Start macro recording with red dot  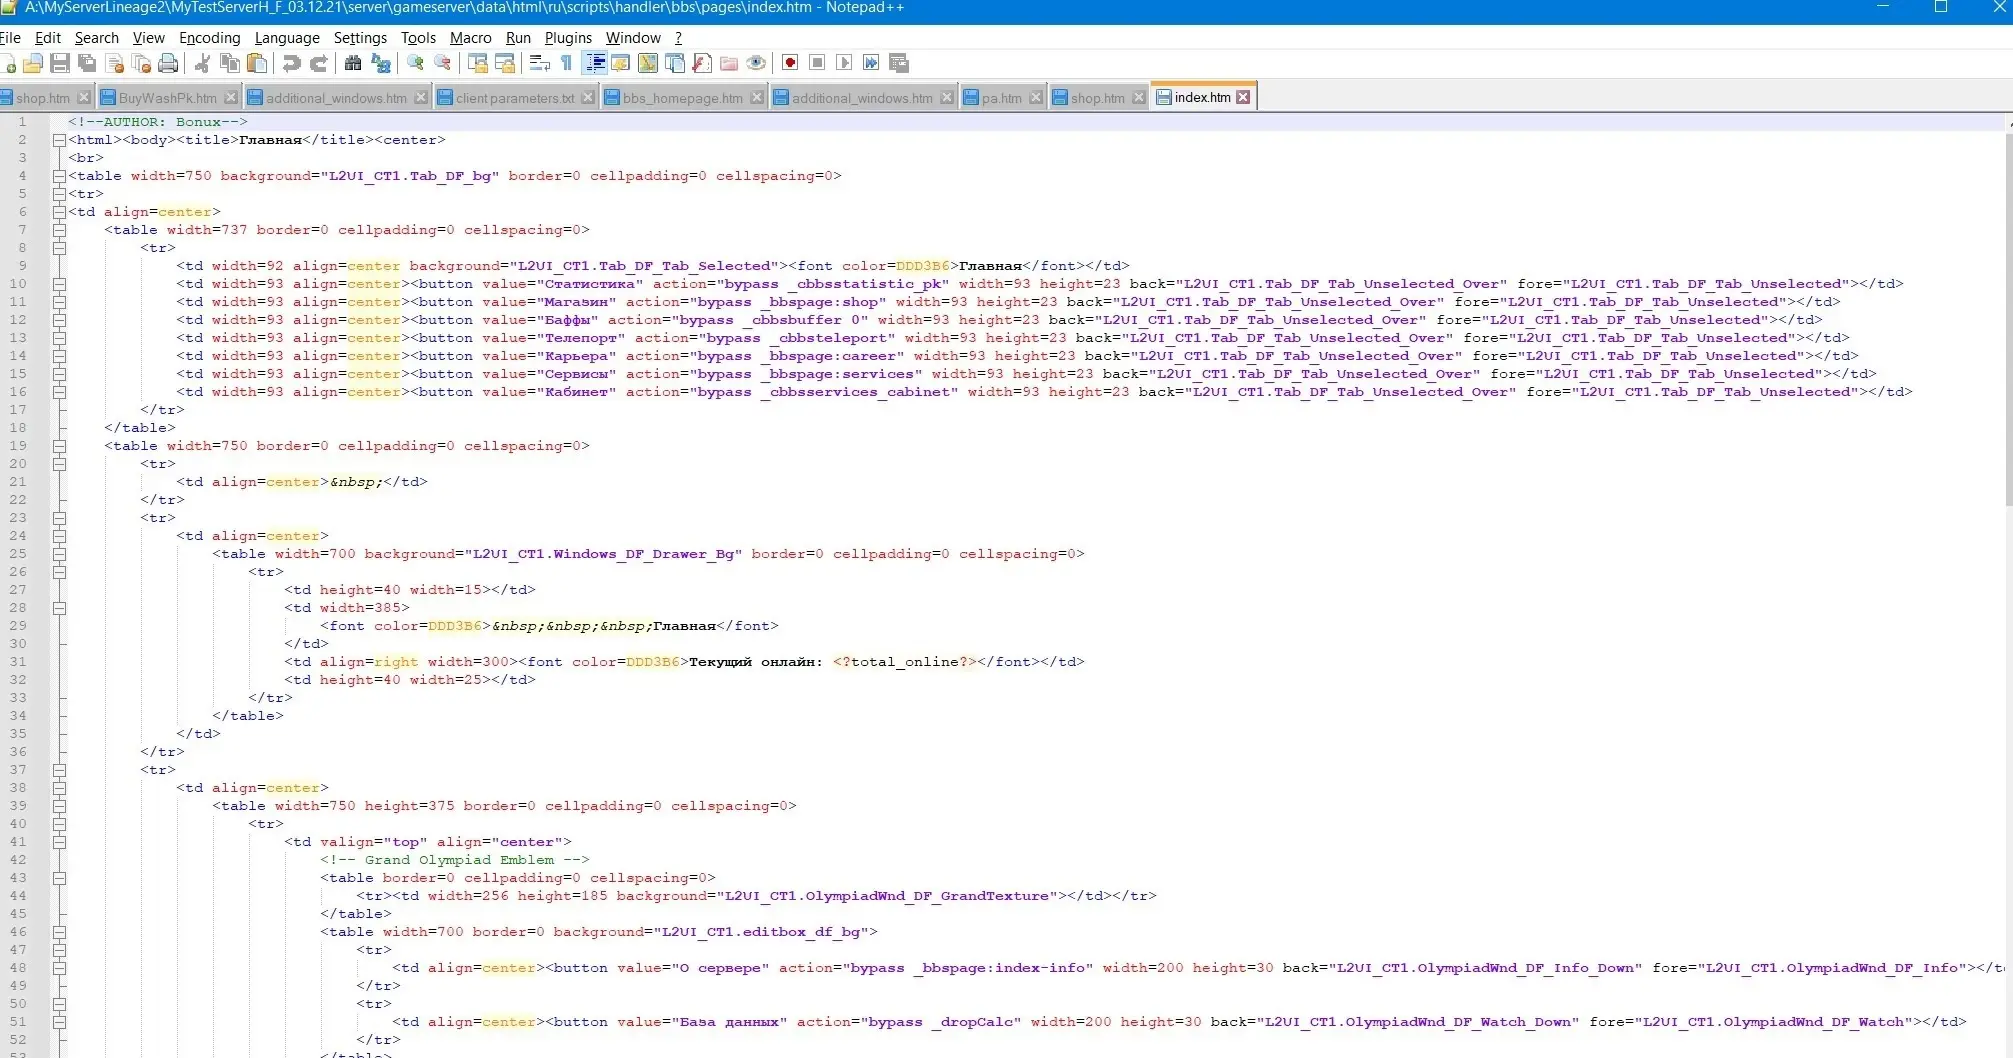click(790, 63)
